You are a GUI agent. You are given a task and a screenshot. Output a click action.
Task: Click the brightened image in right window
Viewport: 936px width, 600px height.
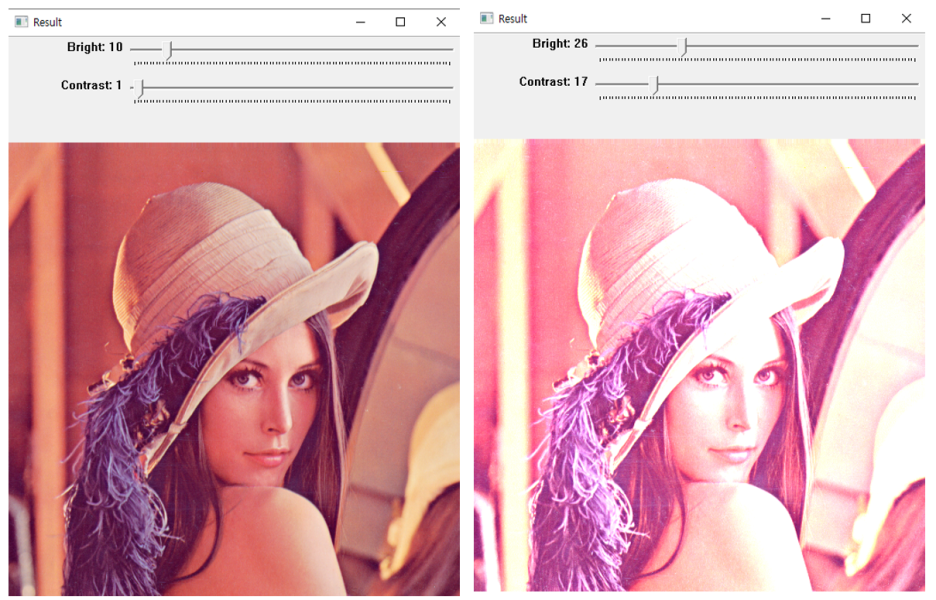[699, 365]
